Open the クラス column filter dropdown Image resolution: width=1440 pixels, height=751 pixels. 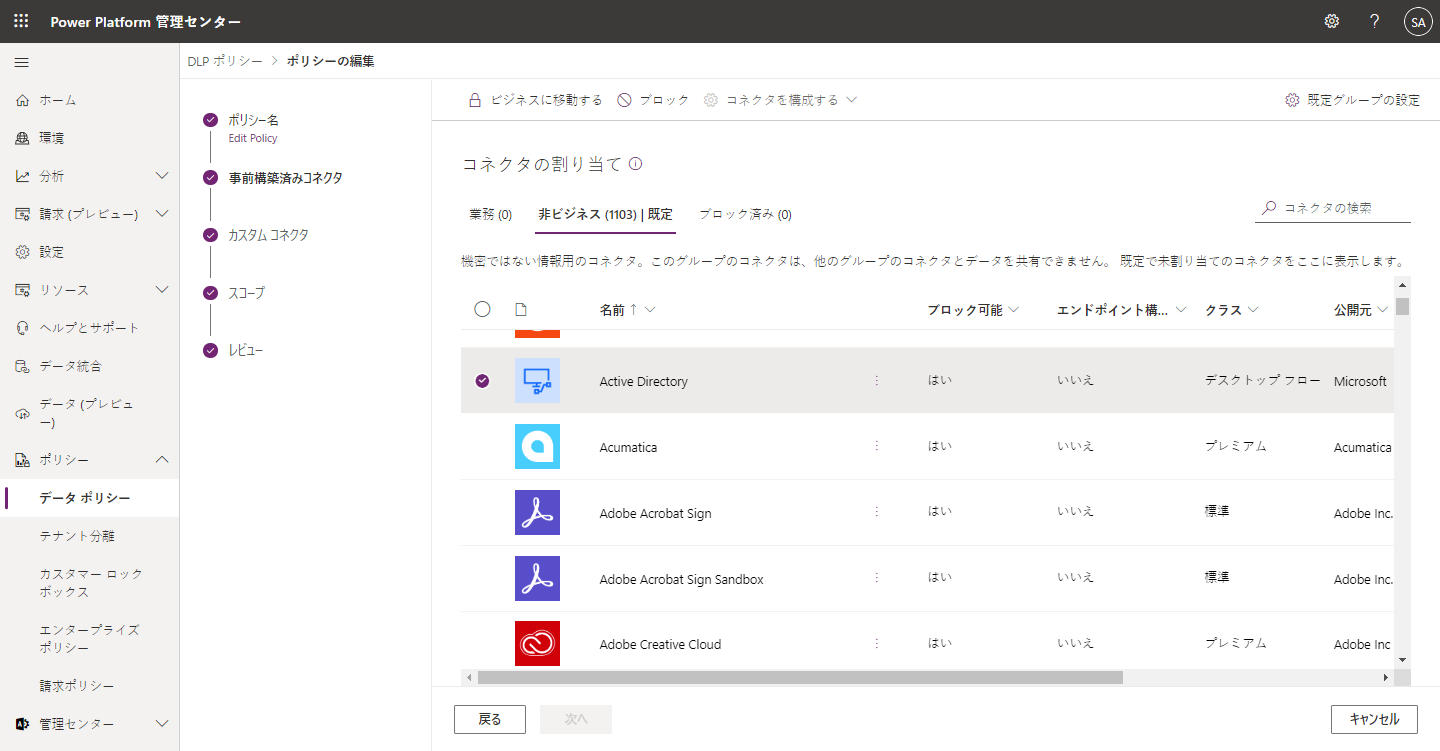pos(1253,310)
